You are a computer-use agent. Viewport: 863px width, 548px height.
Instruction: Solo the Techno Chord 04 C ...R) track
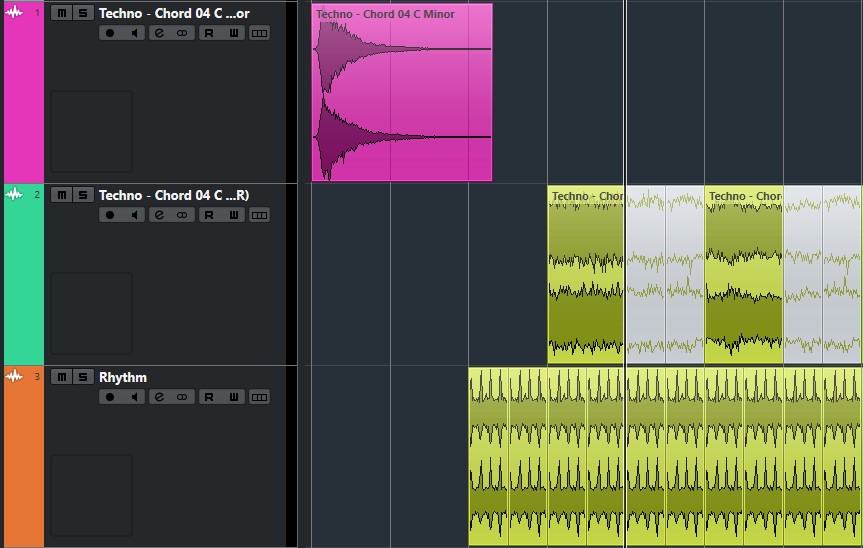pyautogui.click(x=83, y=195)
